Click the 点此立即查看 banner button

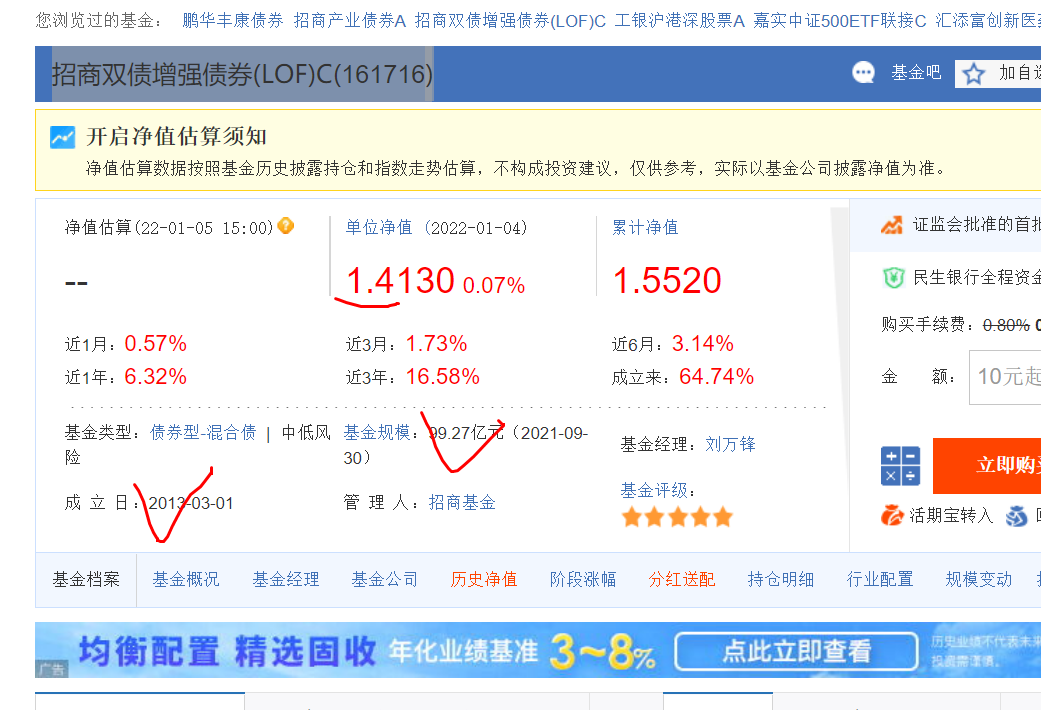pyautogui.click(x=796, y=652)
